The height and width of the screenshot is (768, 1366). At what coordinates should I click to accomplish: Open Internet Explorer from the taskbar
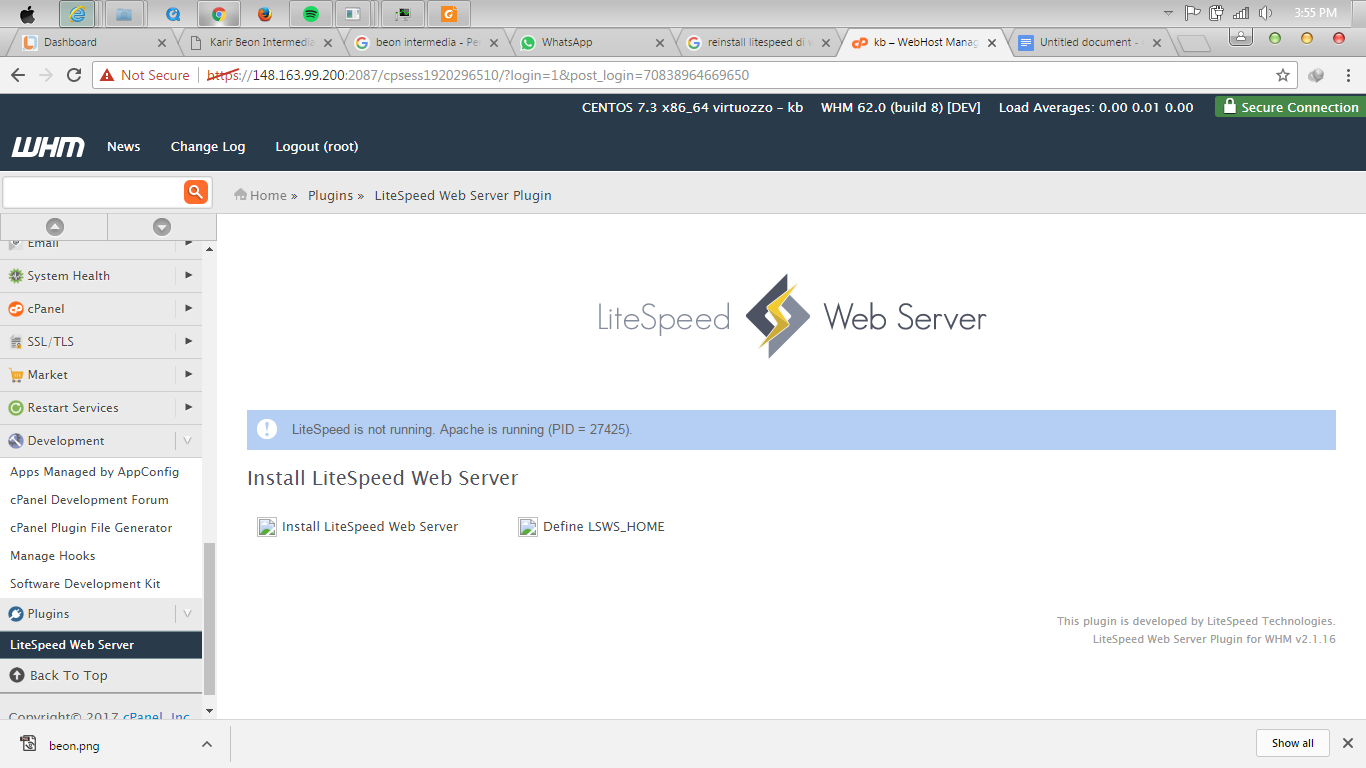[78, 14]
